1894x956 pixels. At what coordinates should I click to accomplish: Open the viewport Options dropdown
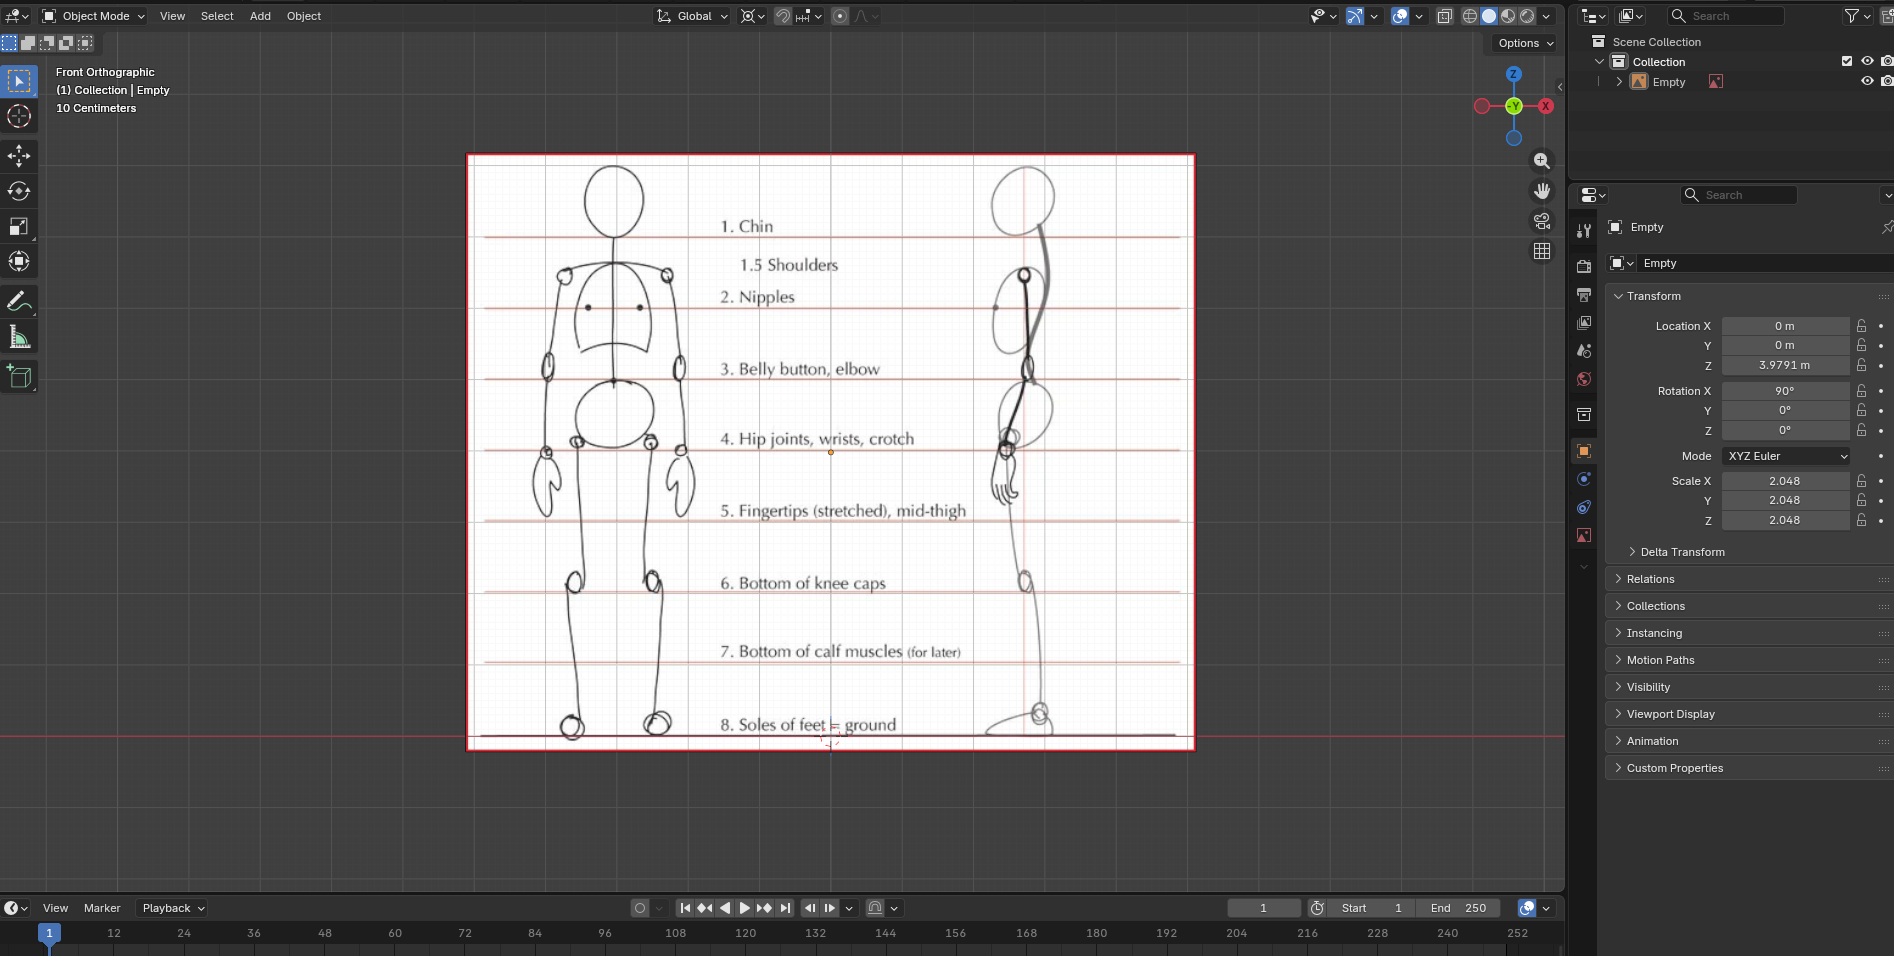(x=1525, y=43)
